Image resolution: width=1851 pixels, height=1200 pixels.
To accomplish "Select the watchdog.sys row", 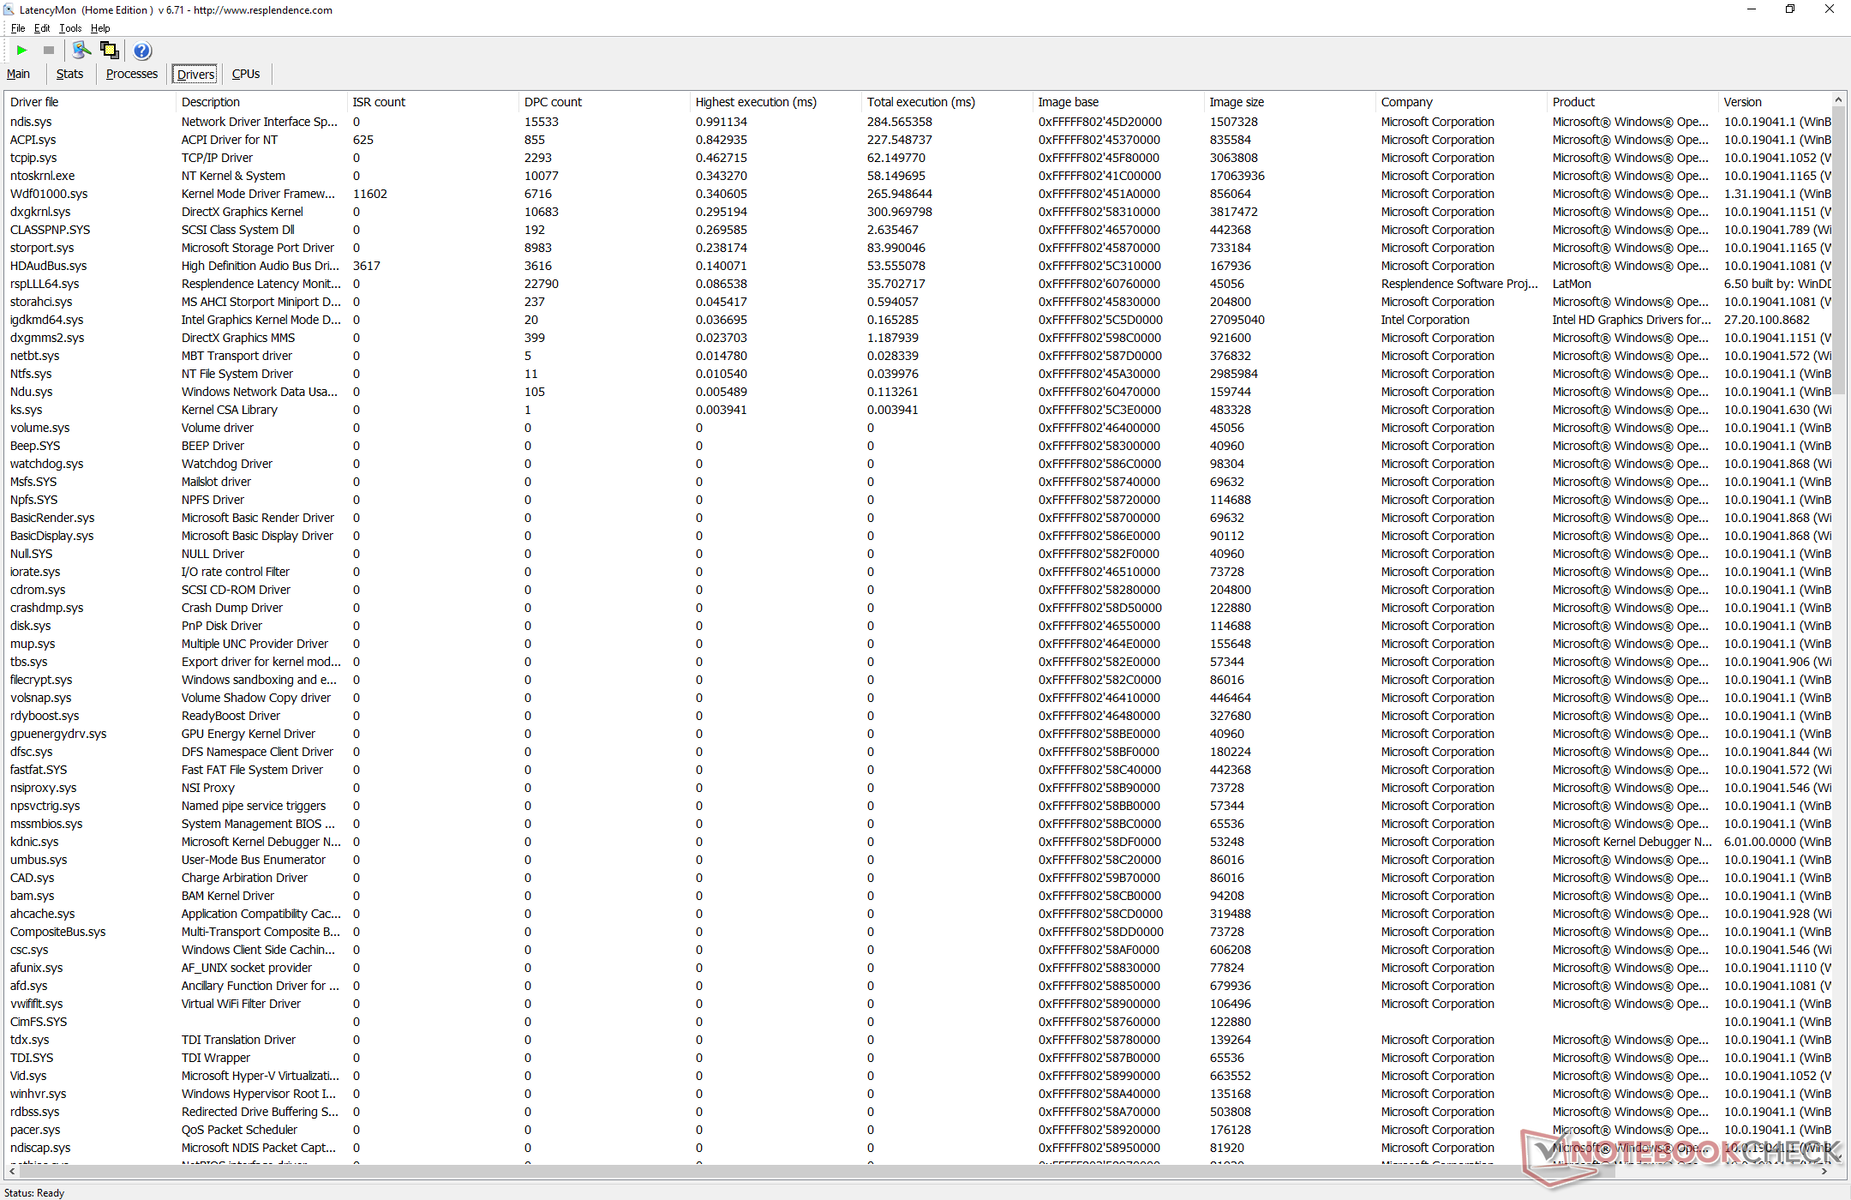I will 918,464.
